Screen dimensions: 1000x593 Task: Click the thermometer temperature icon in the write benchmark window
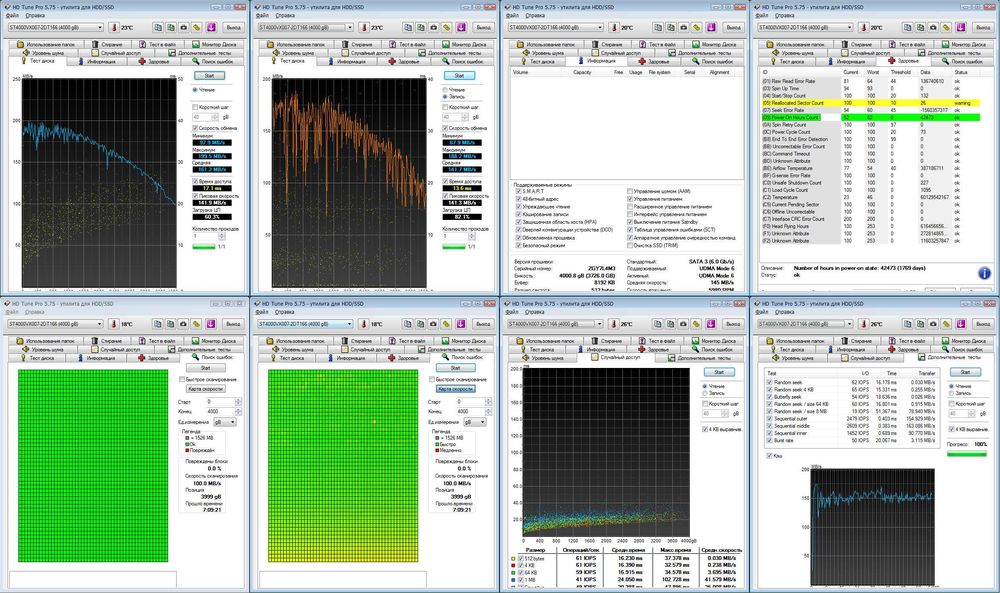point(362,28)
